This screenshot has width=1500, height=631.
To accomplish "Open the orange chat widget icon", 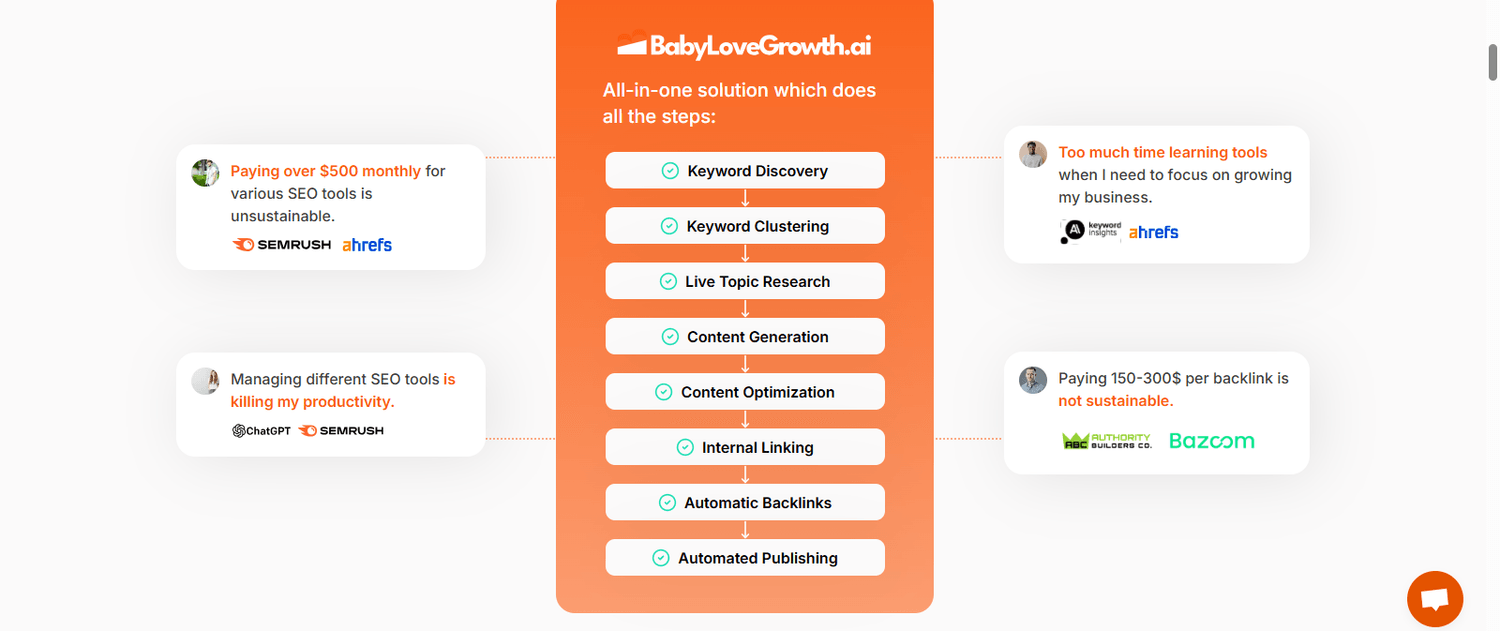I will pyautogui.click(x=1435, y=599).
